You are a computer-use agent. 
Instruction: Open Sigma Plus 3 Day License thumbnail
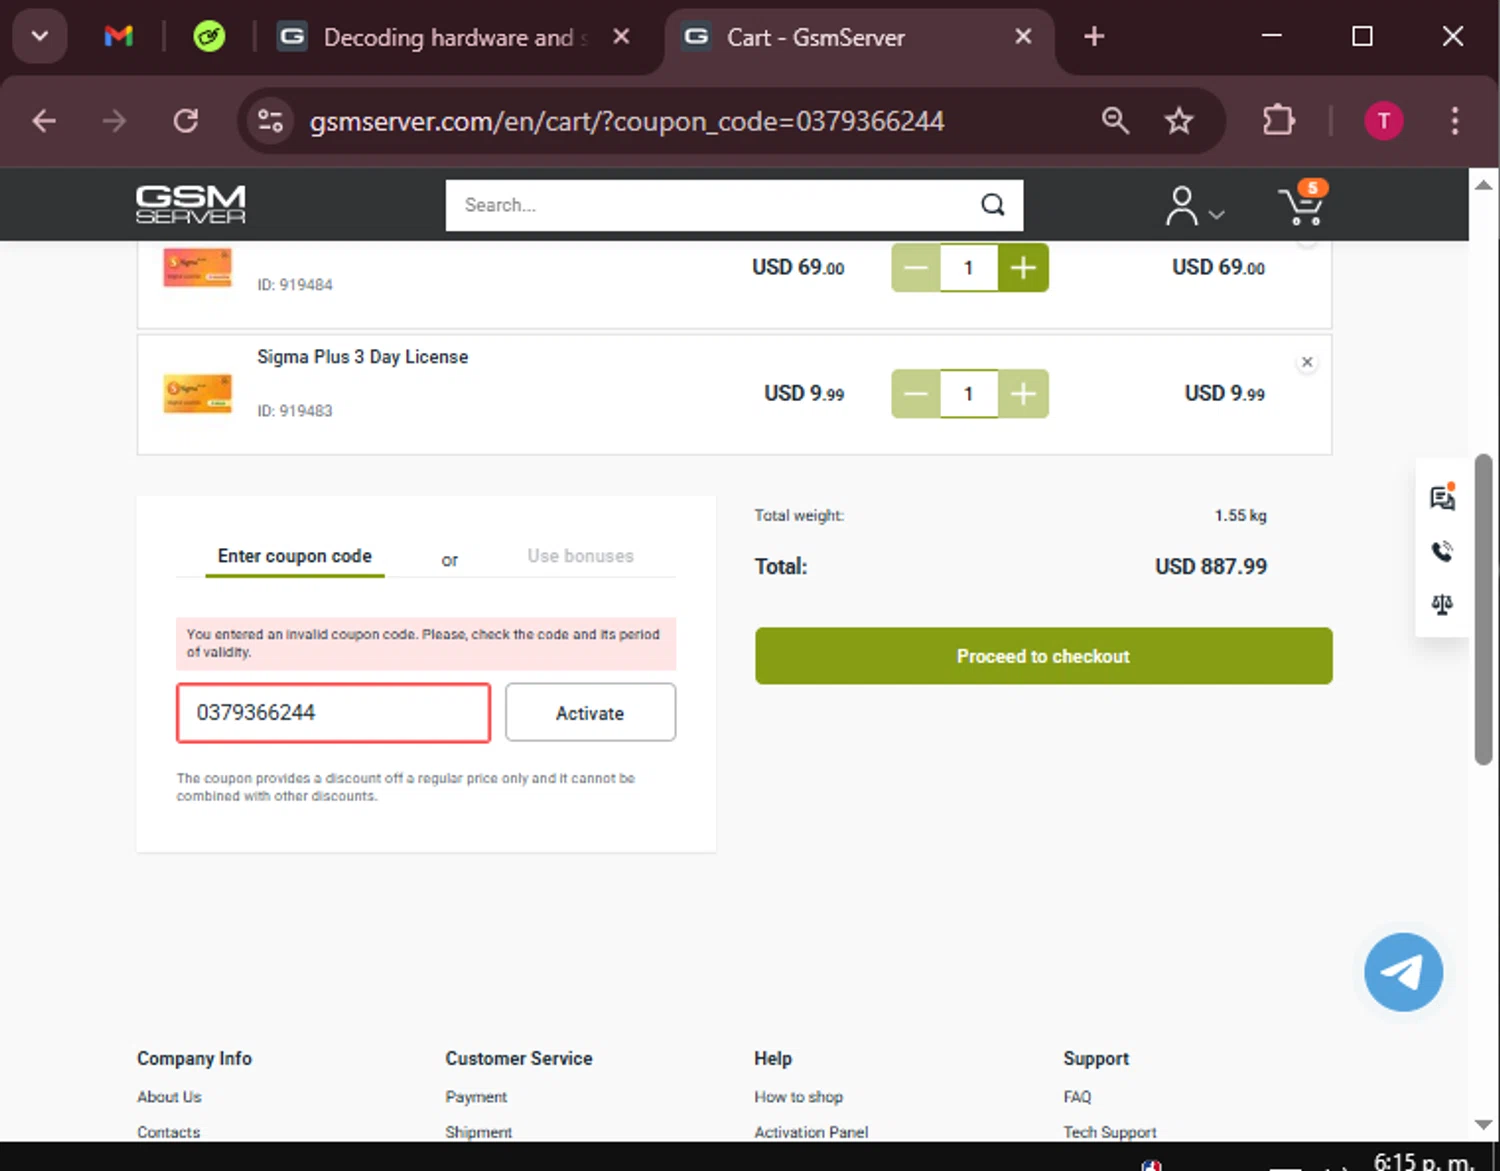[x=198, y=394]
